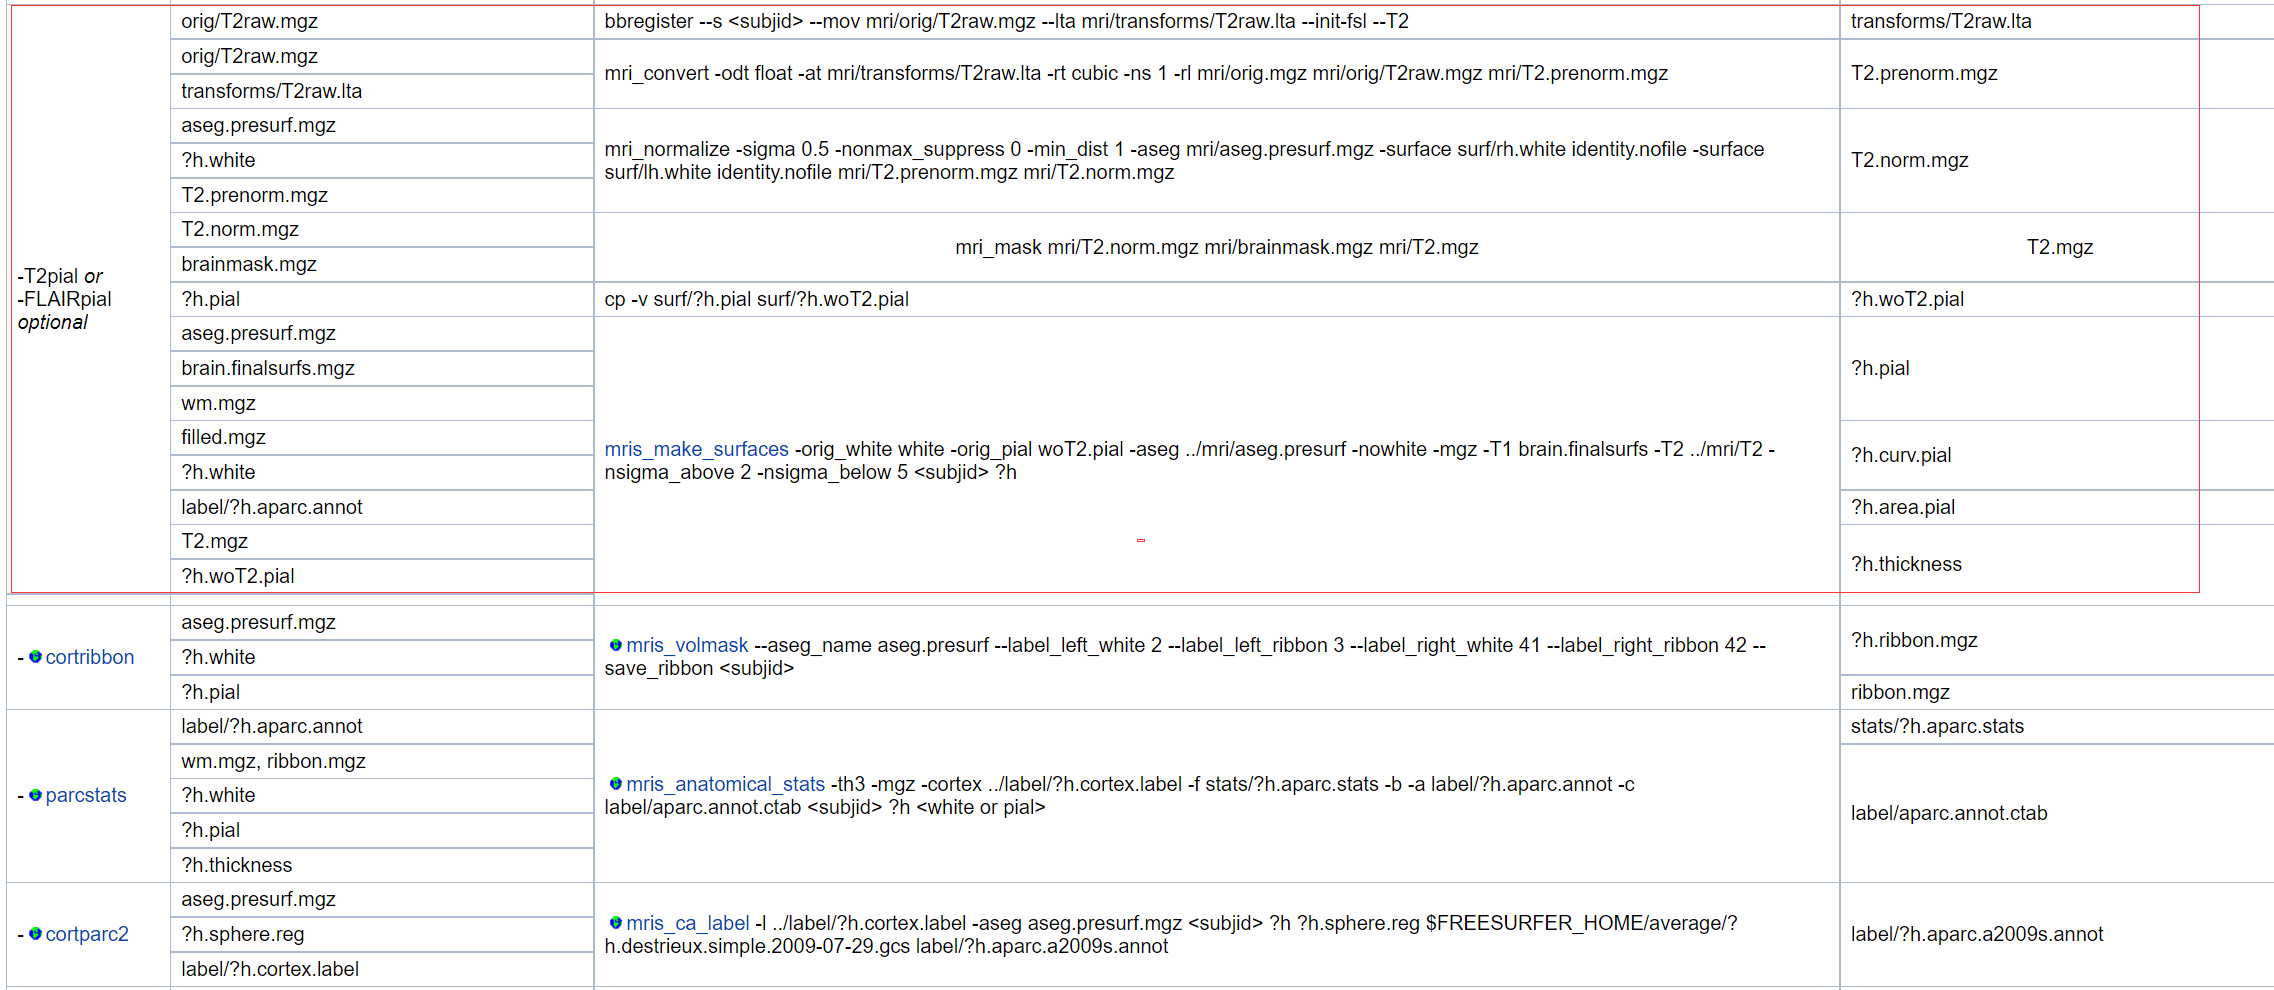The image size is (2274, 990).
Task: Select the bbregister command text cell
Action: (x=1215, y=20)
